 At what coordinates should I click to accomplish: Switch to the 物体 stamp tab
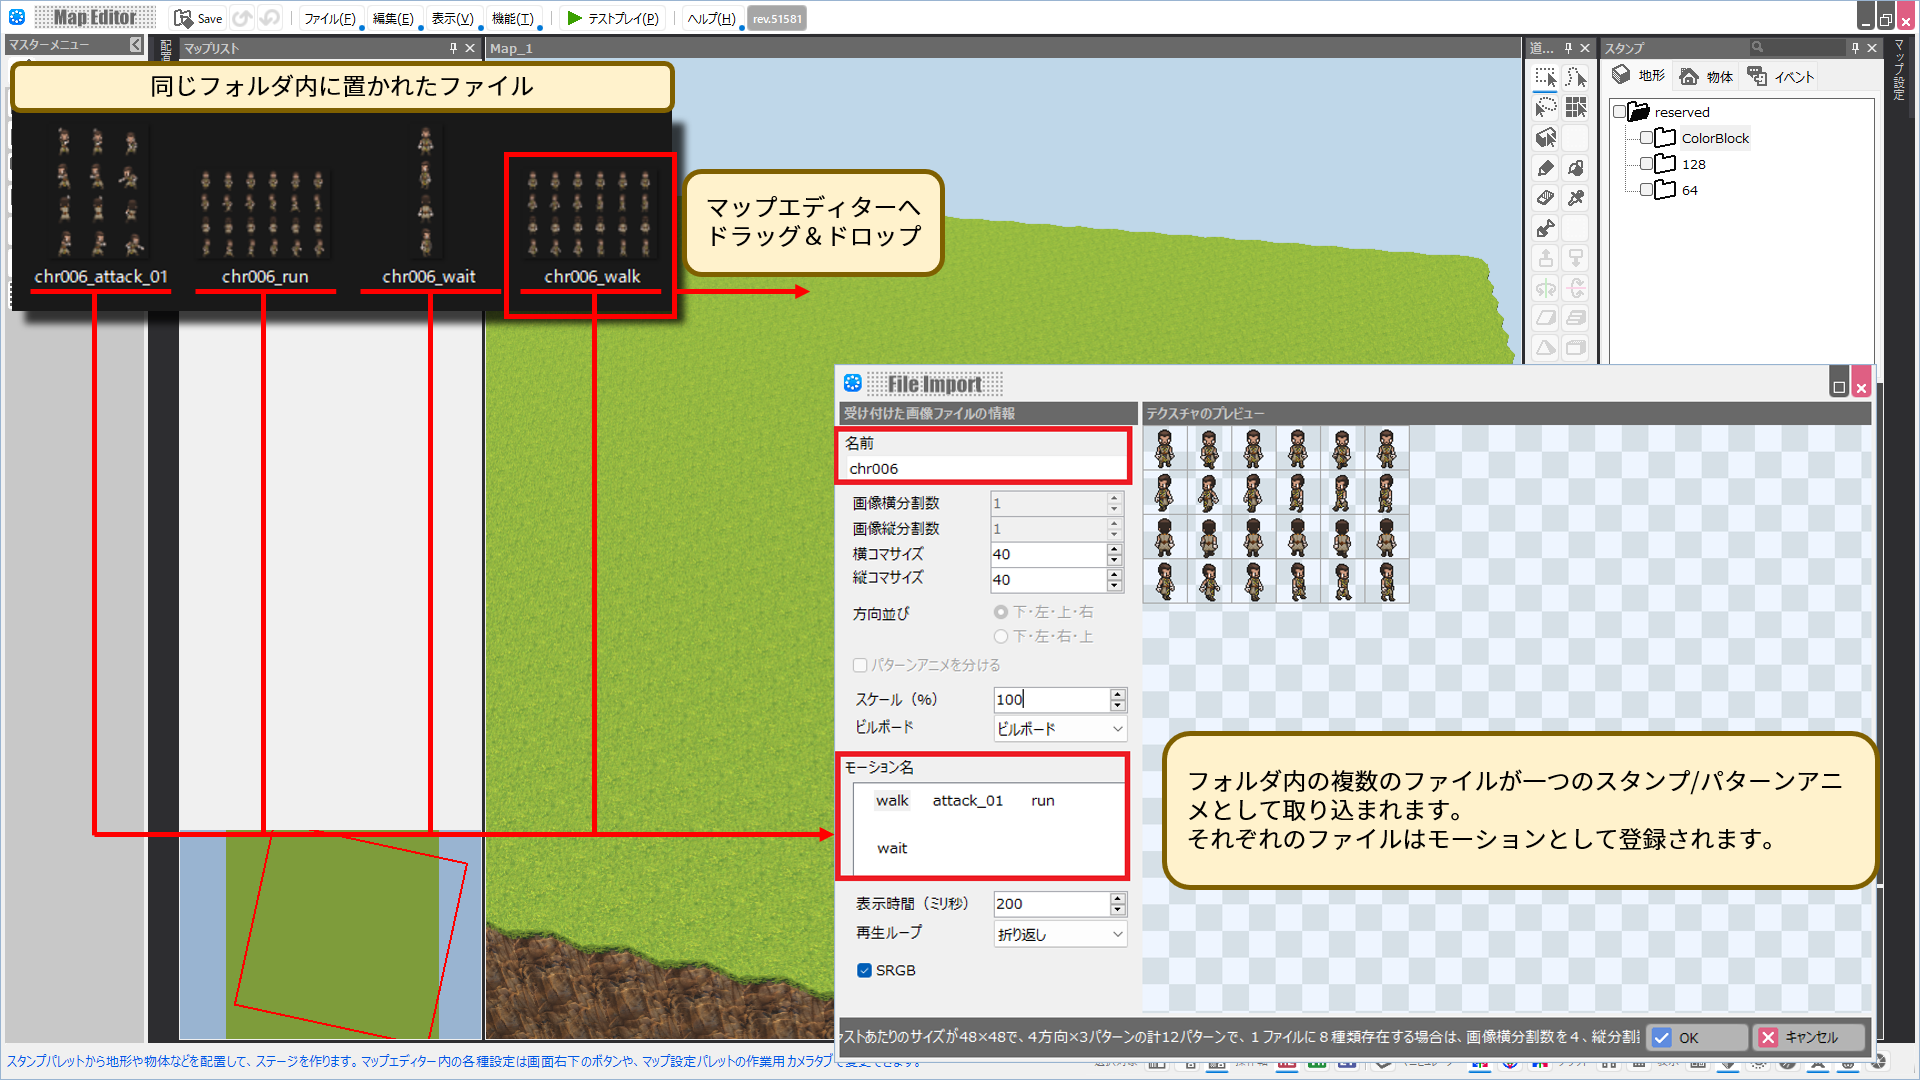[x=1707, y=77]
